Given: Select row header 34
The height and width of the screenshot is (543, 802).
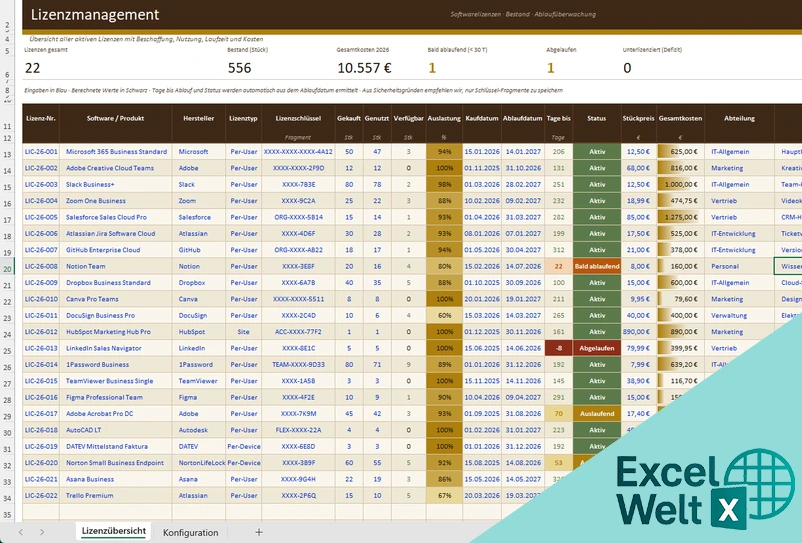Looking at the screenshot, I should [x=7, y=496].
